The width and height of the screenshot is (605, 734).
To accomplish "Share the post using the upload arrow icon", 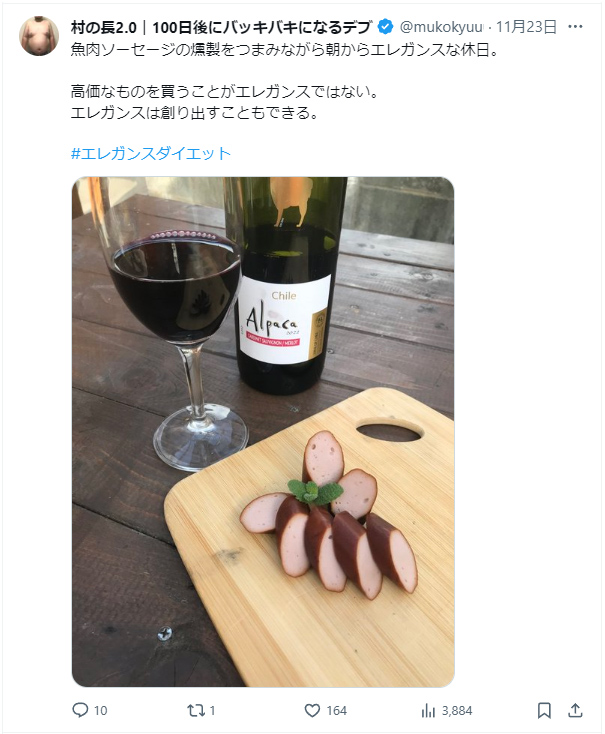I will click(x=575, y=710).
